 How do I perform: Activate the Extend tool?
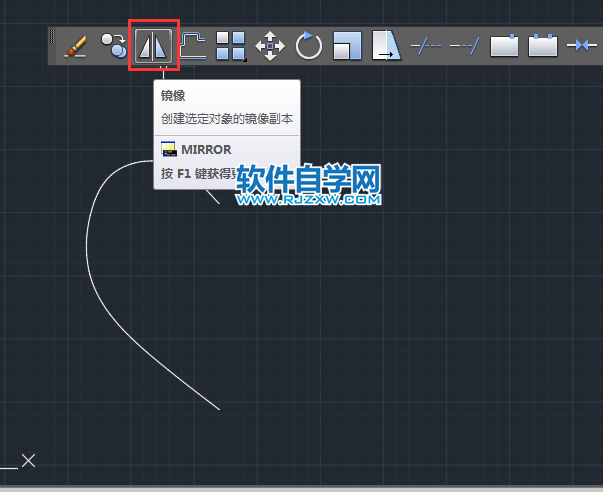tap(464, 45)
